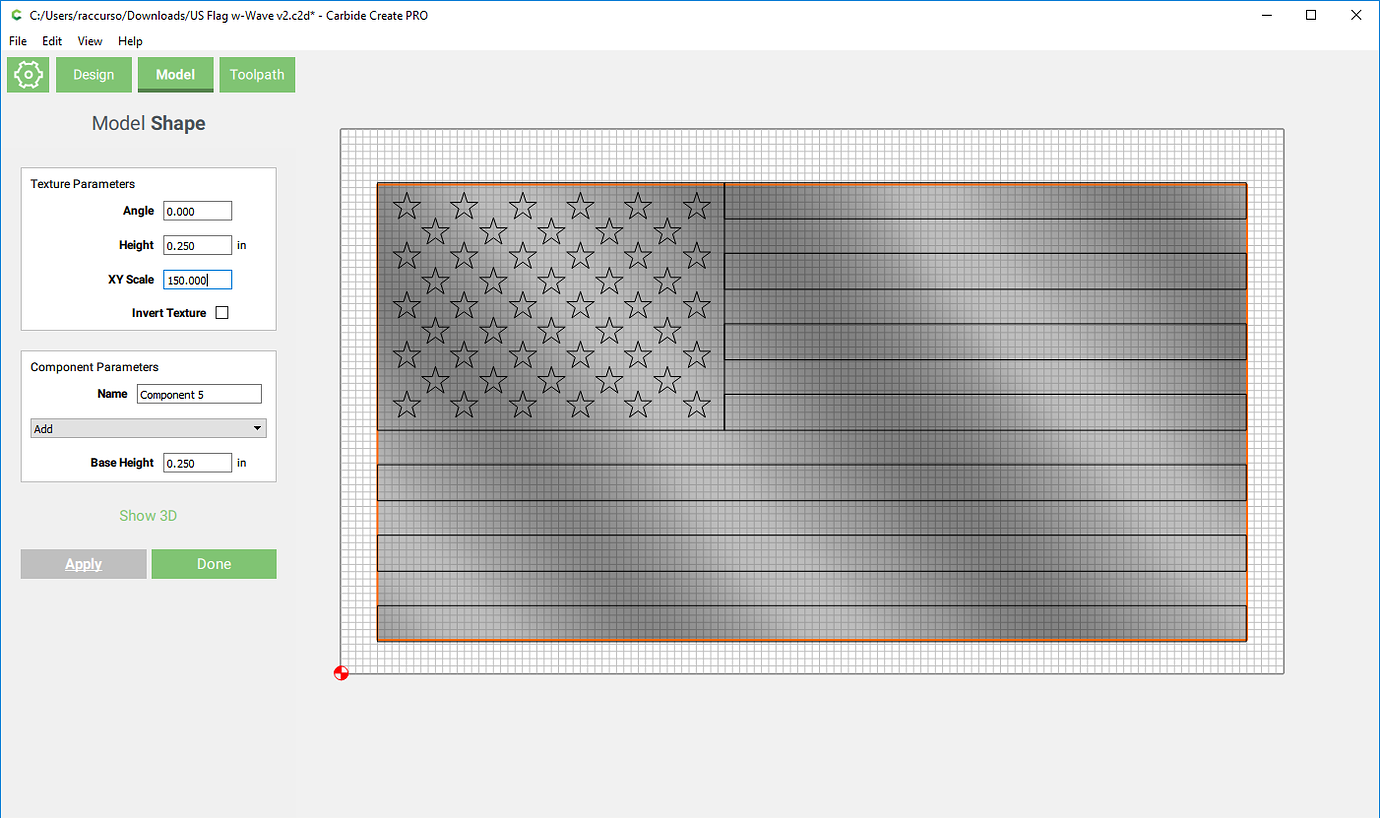Click the Angle input field
Image resolution: width=1380 pixels, height=818 pixels.
[198, 211]
